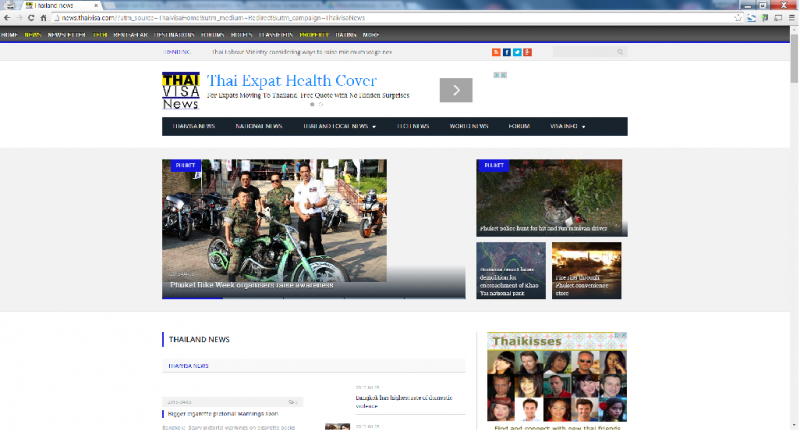
Task: Click the vertical scrollbar thumb
Action: [x=794, y=57]
